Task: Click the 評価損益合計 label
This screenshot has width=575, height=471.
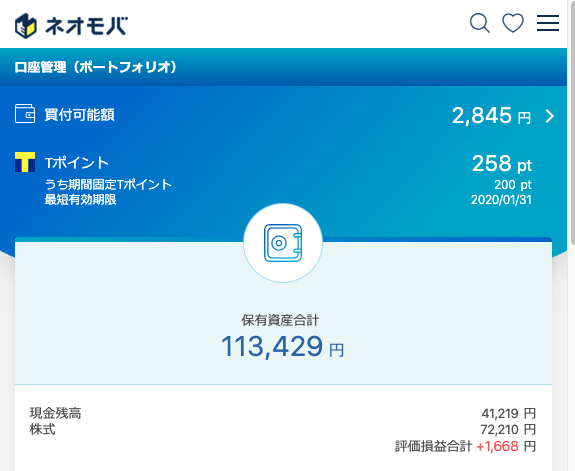Action: (x=433, y=446)
